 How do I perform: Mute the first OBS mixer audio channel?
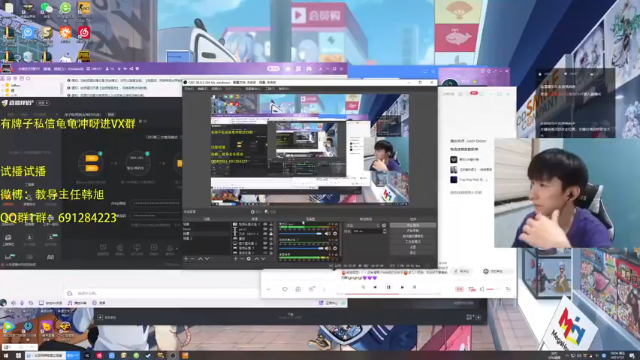tap(327, 234)
